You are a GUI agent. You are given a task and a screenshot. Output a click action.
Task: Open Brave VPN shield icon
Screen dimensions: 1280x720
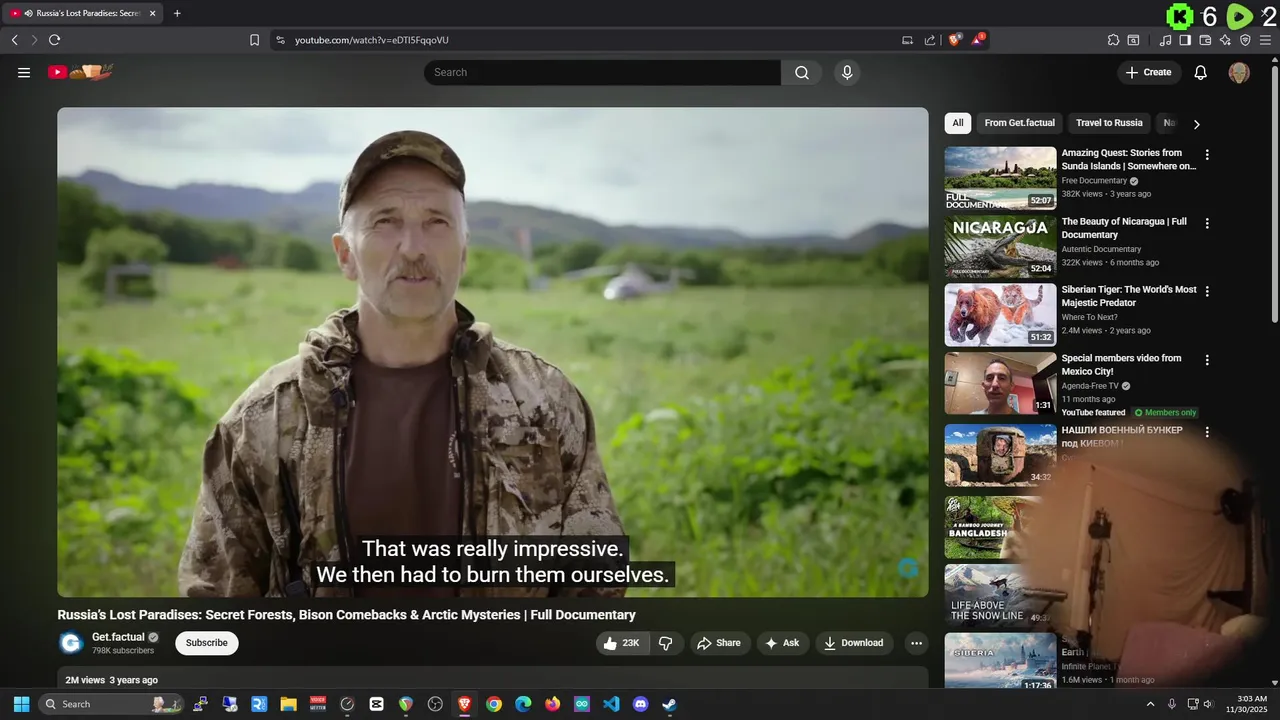(x=1245, y=40)
